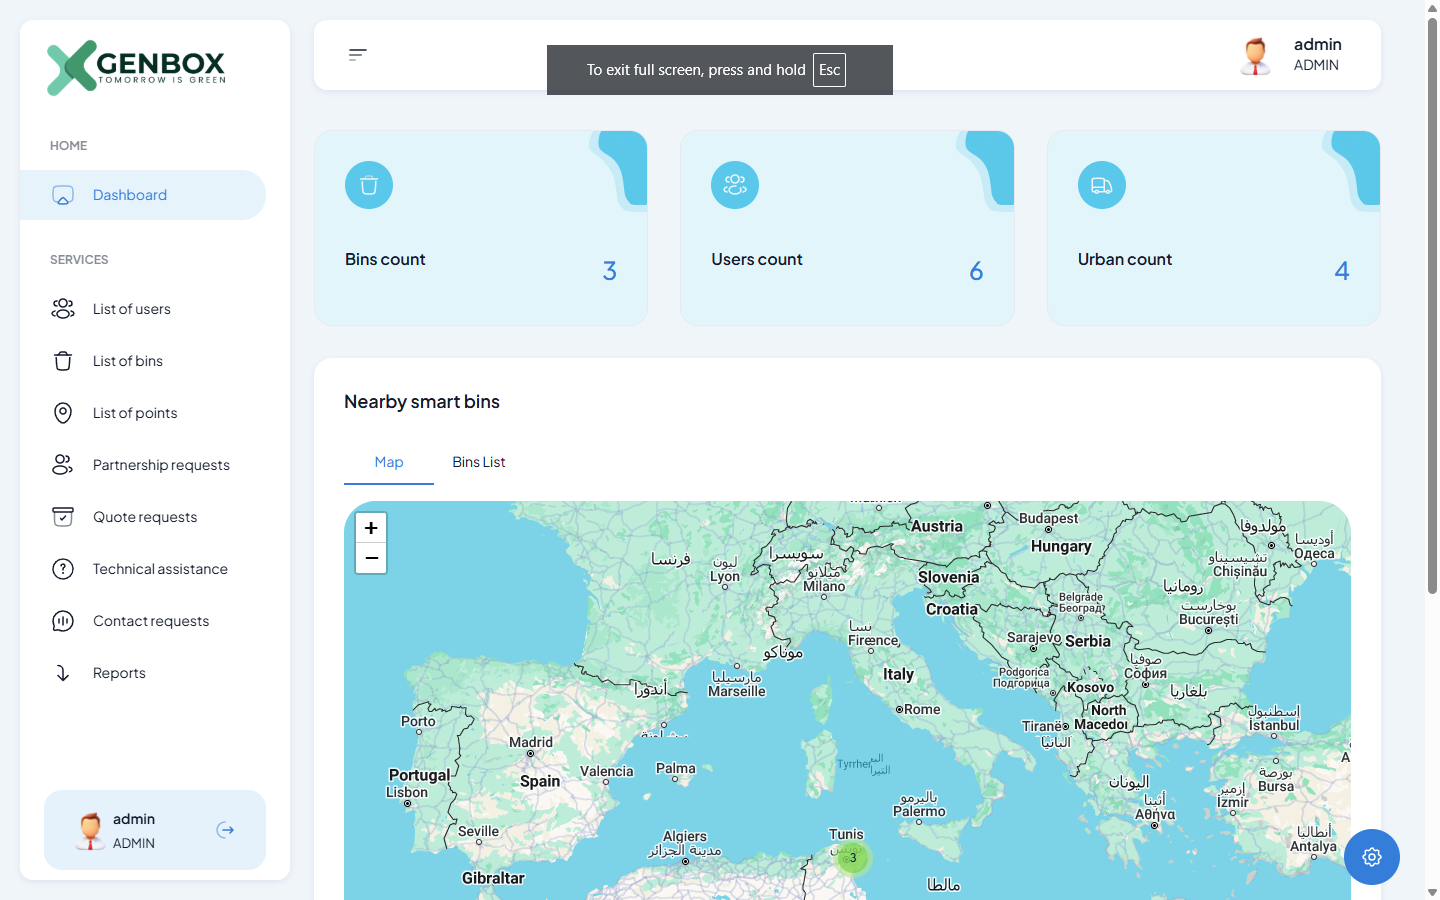1440x900 pixels.
Task: Select the Map tab
Action: click(389, 462)
